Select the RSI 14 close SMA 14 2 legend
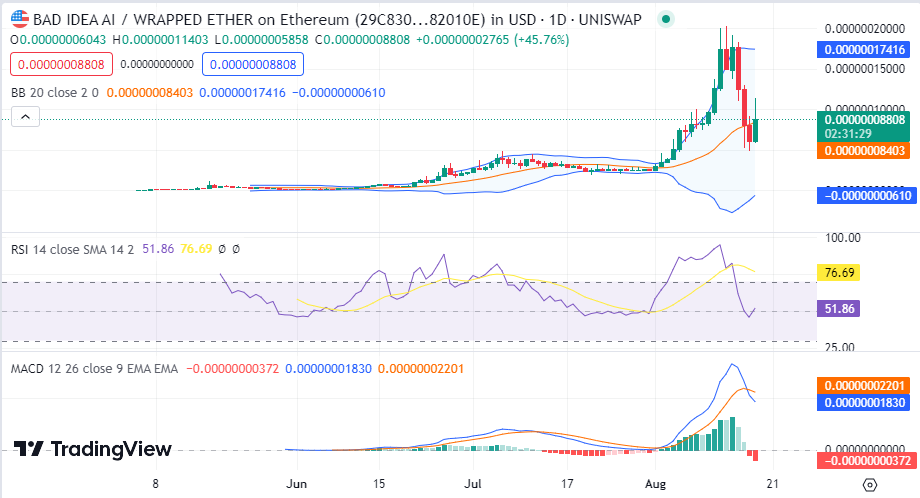Screen dimensions: 920x498 (x=72, y=249)
